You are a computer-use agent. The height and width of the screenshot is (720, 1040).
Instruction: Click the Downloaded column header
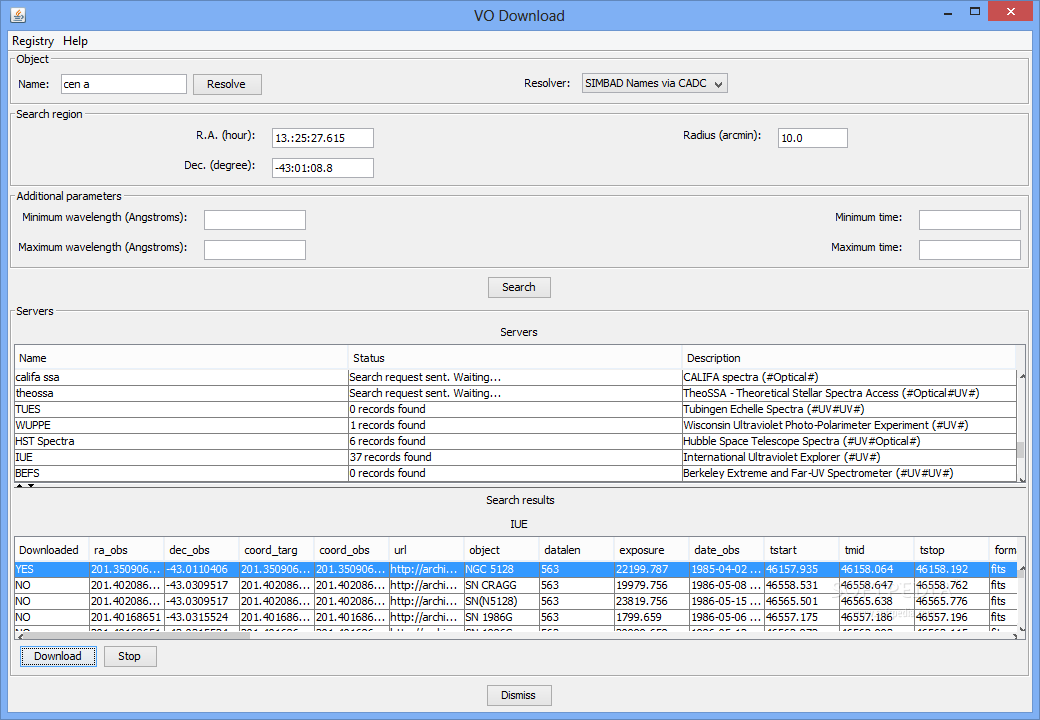pos(52,550)
